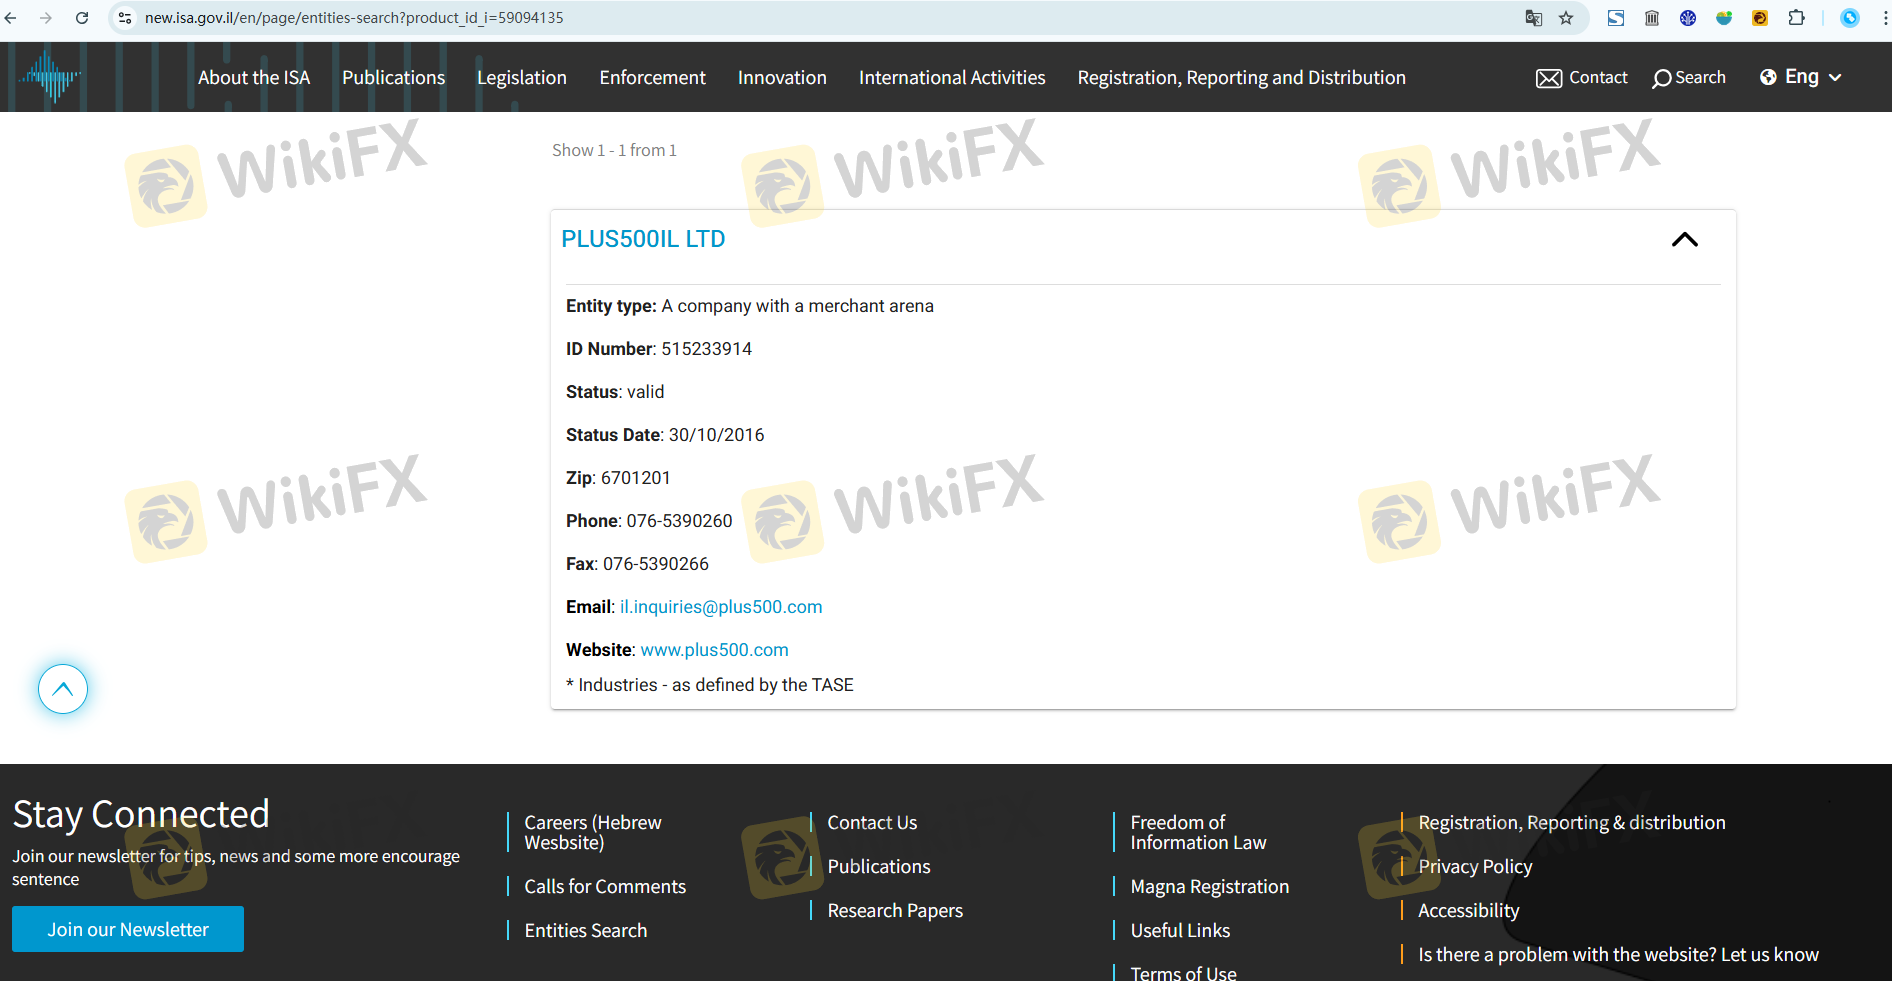Click the Phone 076-5390260 text
Image resolution: width=1892 pixels, height=981 pixels.
click(649, 521)
